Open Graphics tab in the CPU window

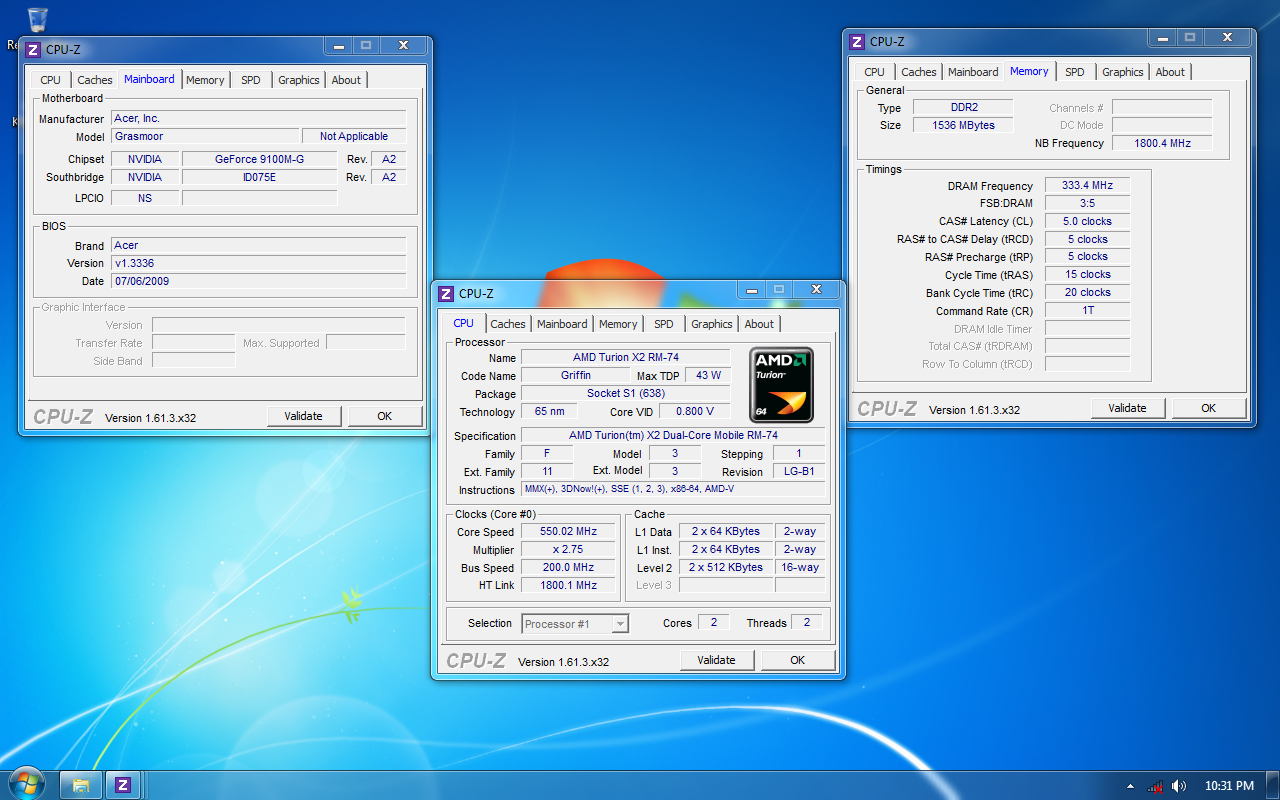[x=712, y=324]
